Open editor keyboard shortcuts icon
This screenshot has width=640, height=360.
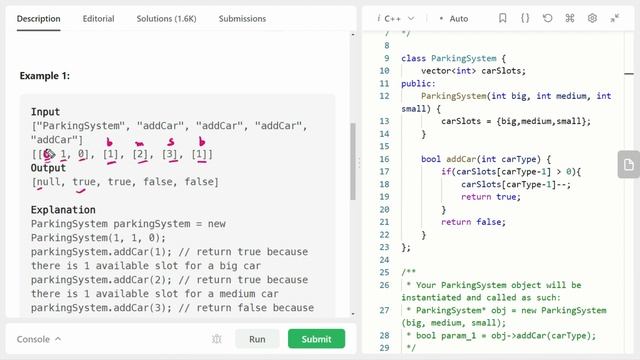570,18
